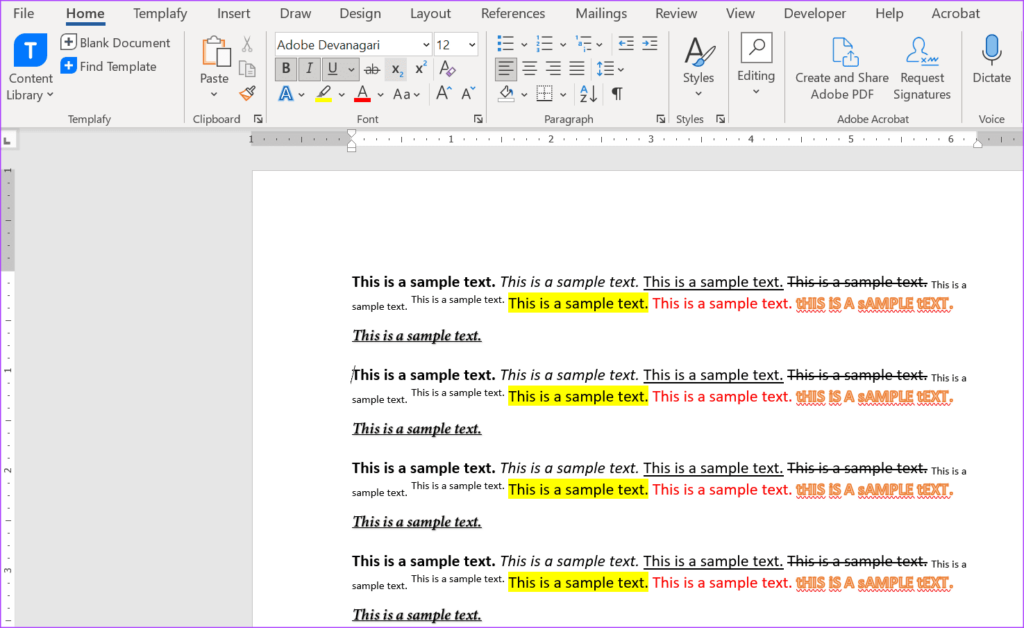The height and width of the screenshot is (628, 1024).
Task: Toggle Align Left paragraph button
Action: pyautogui.click(x=505, y=69)
